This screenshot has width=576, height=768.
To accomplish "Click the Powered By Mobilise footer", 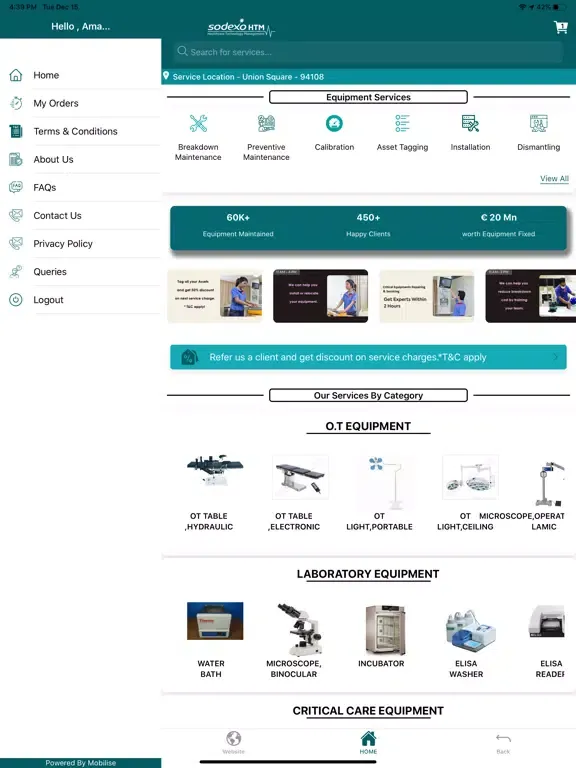I will point(81,763).
